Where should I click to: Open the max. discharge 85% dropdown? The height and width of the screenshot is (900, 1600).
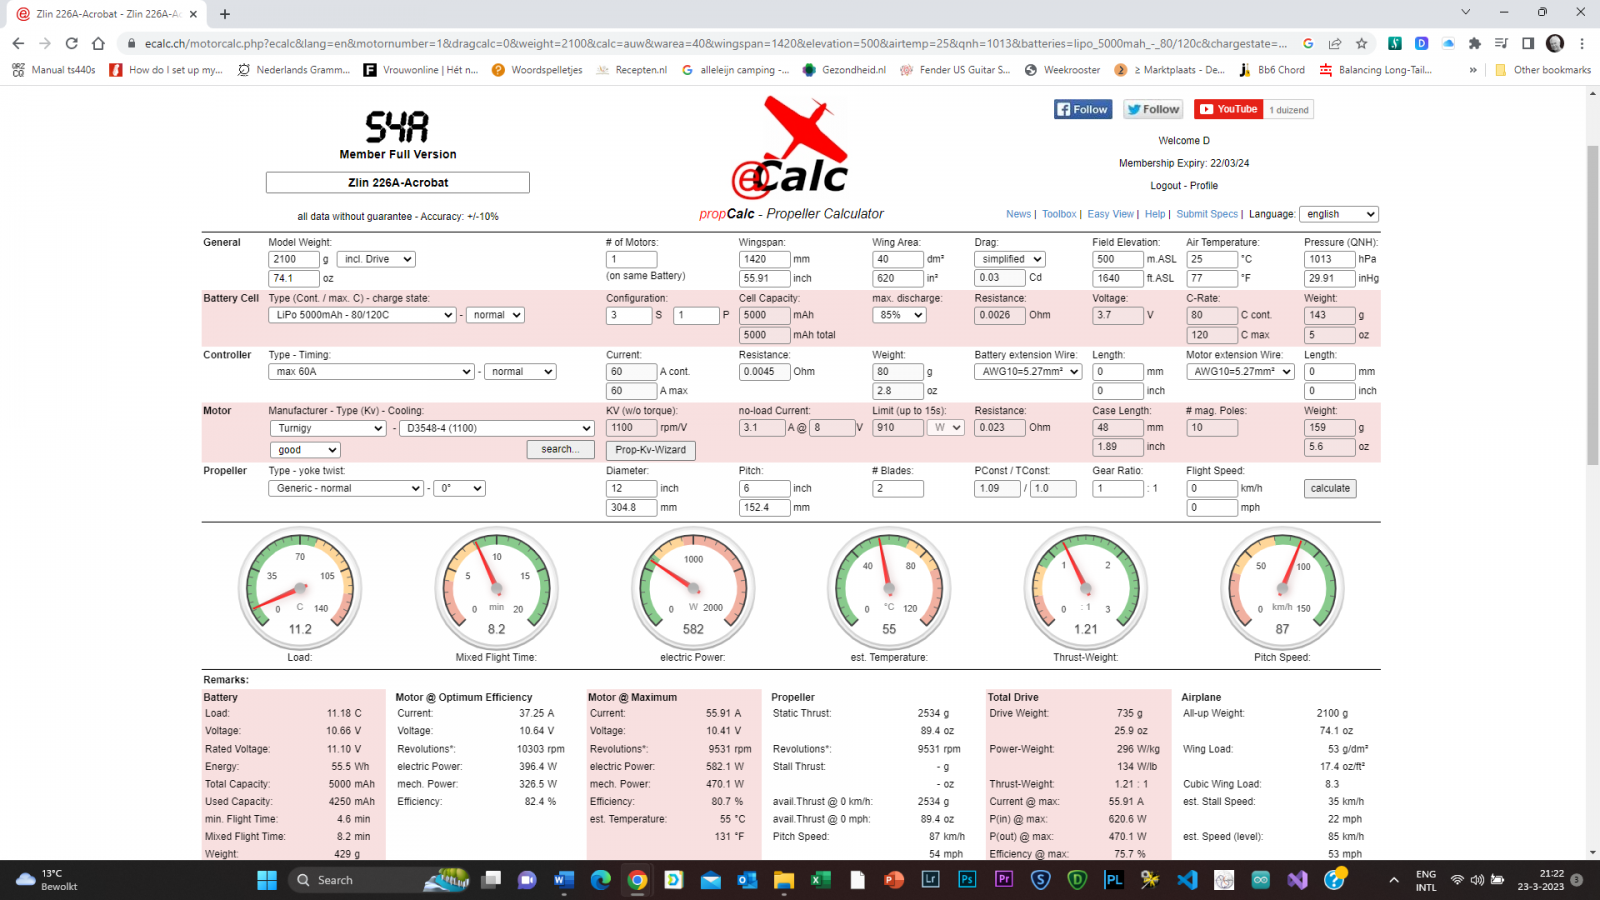click(x=899, y=315)
